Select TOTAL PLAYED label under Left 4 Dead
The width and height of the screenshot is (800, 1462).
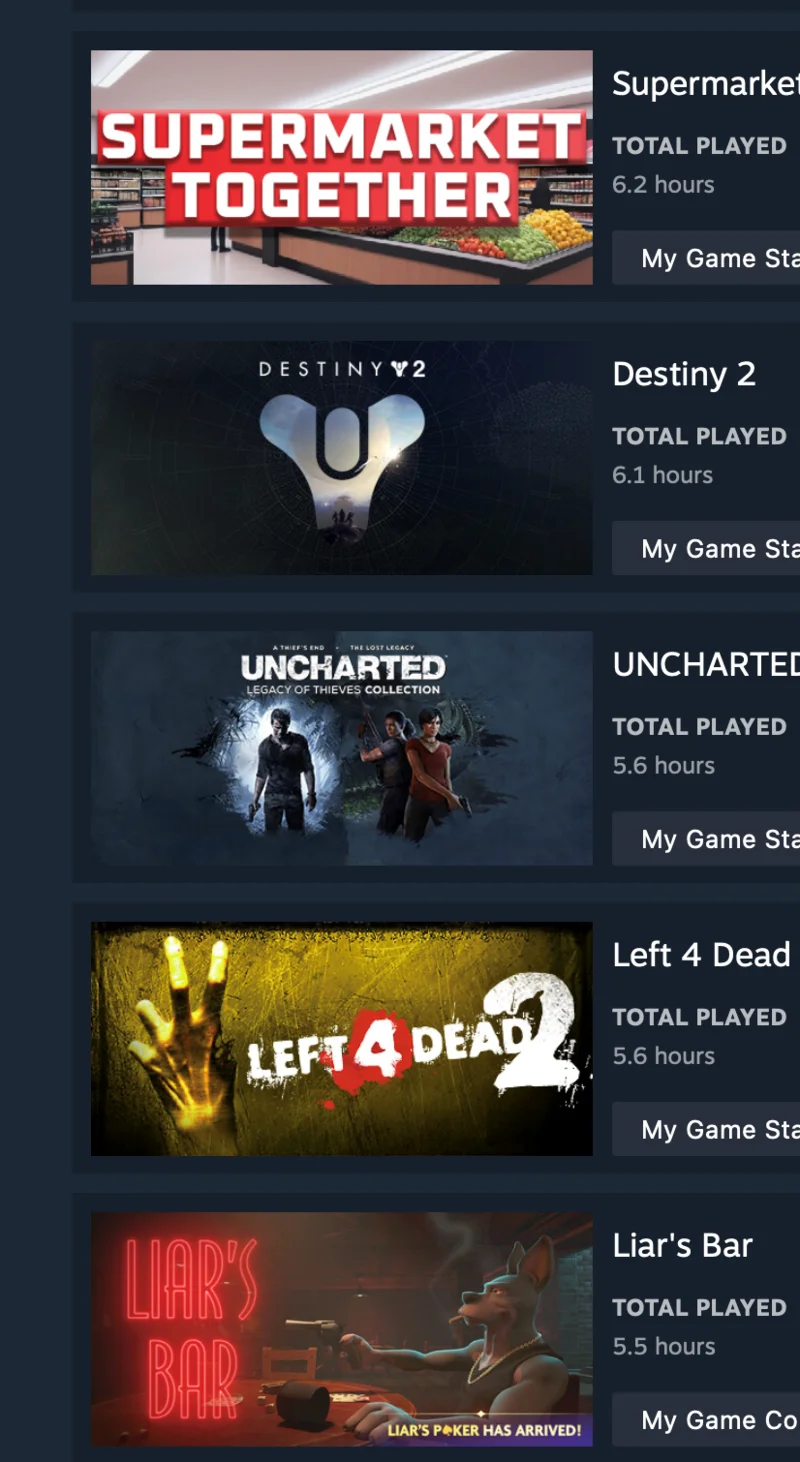coord(699,1017)
